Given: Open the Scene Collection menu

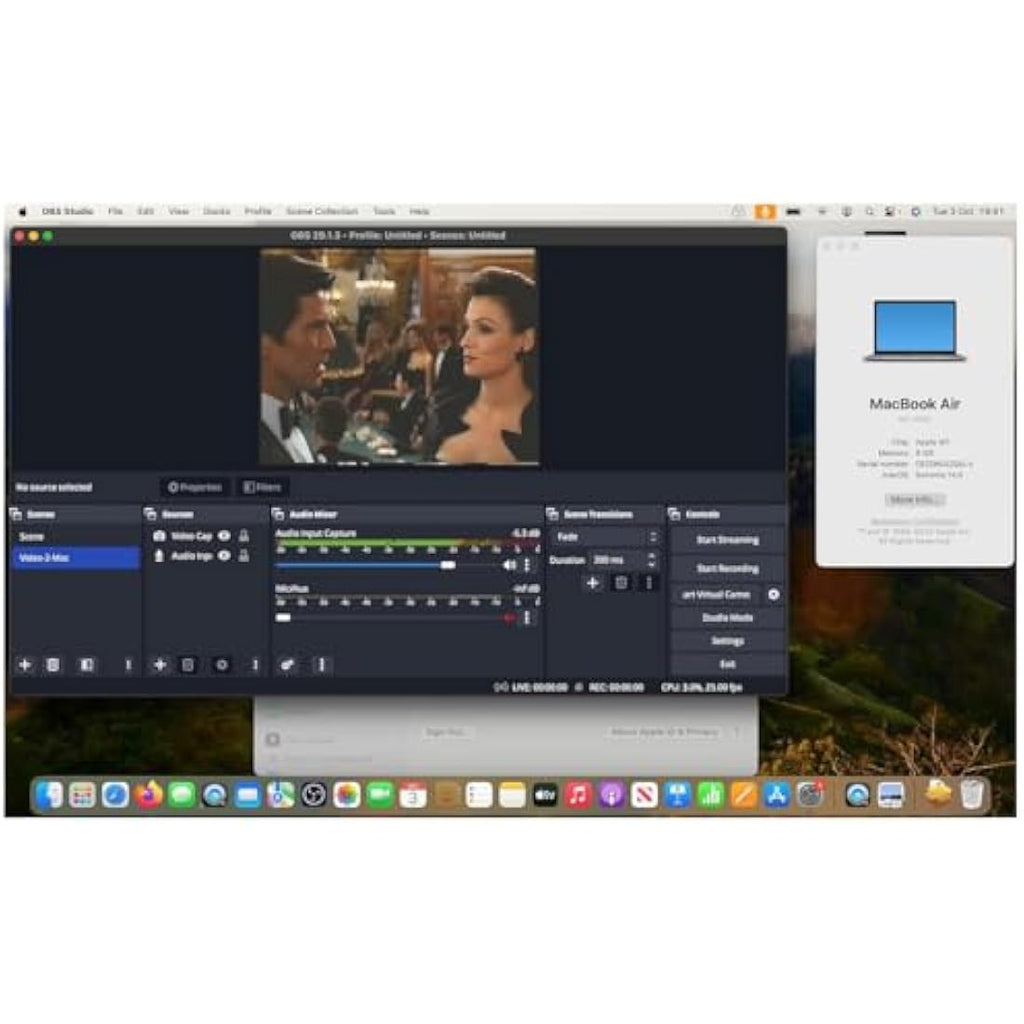Looking at the screenshot, I should 322,211.
